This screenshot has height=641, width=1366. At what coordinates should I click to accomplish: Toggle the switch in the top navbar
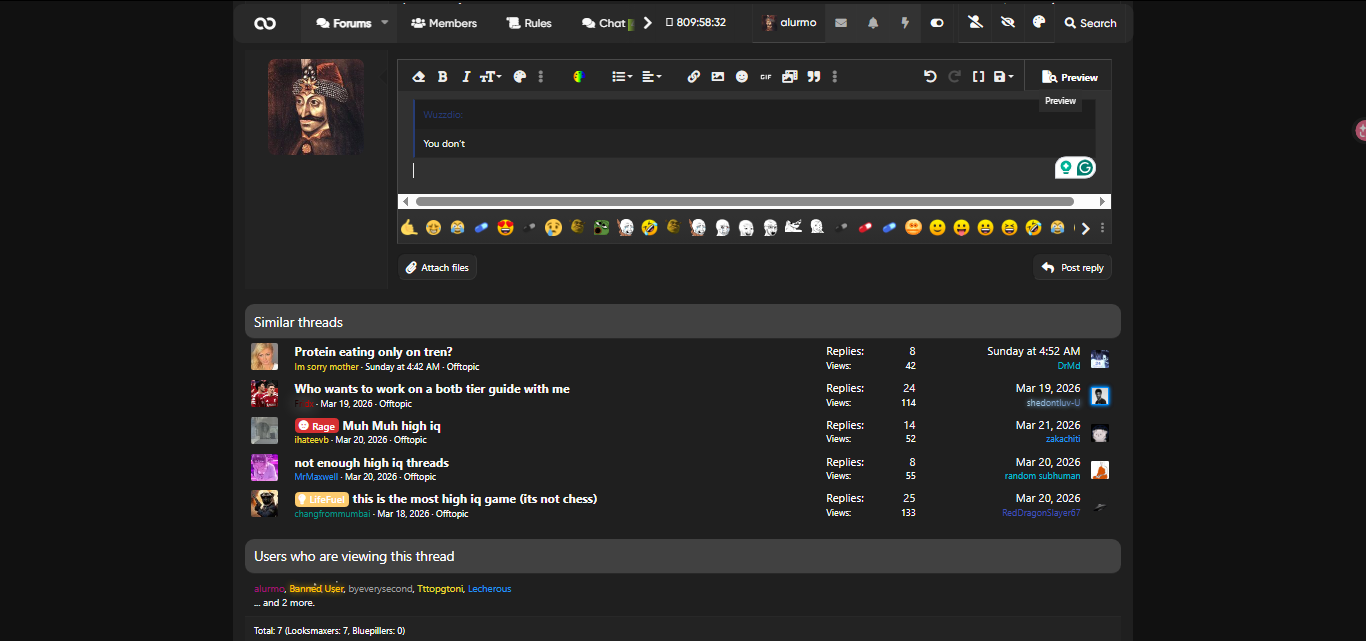937,23
